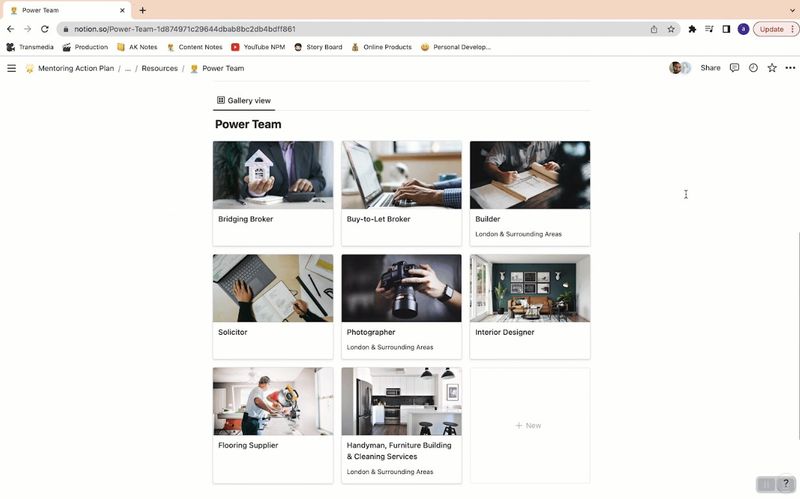This screenshot has width=800, height=499.
Task: Open a new browser tab
Action: coord(142,10)
